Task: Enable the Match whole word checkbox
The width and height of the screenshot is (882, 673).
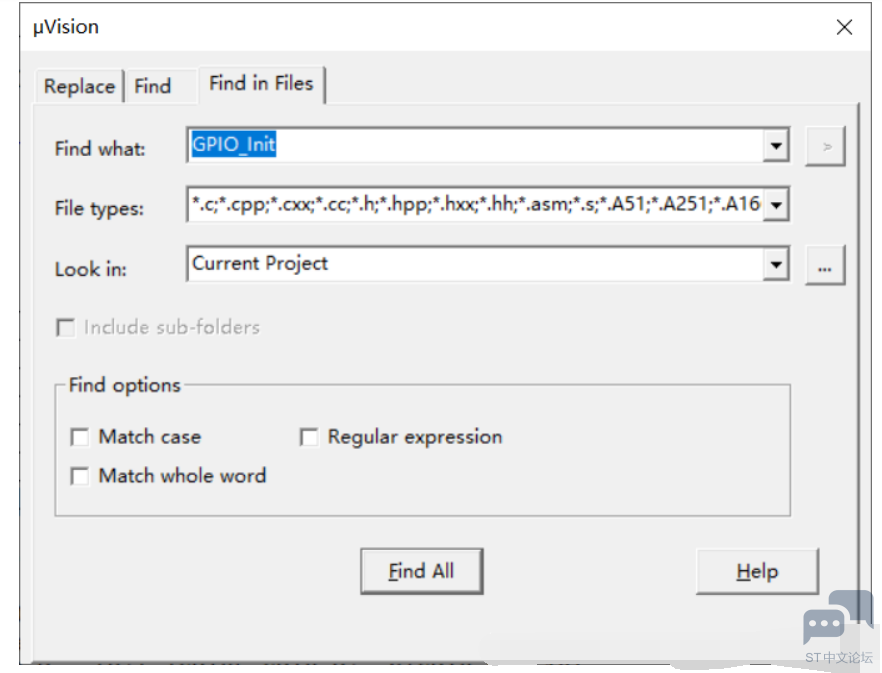Action: (79, 476)
